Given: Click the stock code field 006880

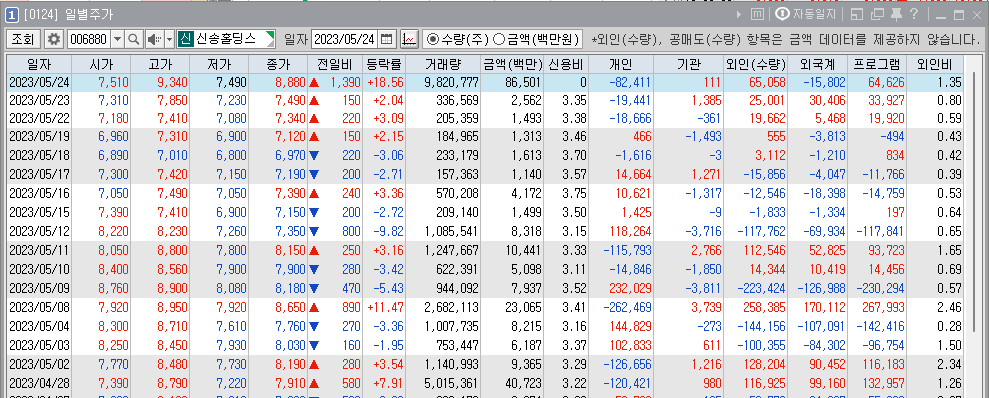Looking at the screenshot, I should pos(88,39).
